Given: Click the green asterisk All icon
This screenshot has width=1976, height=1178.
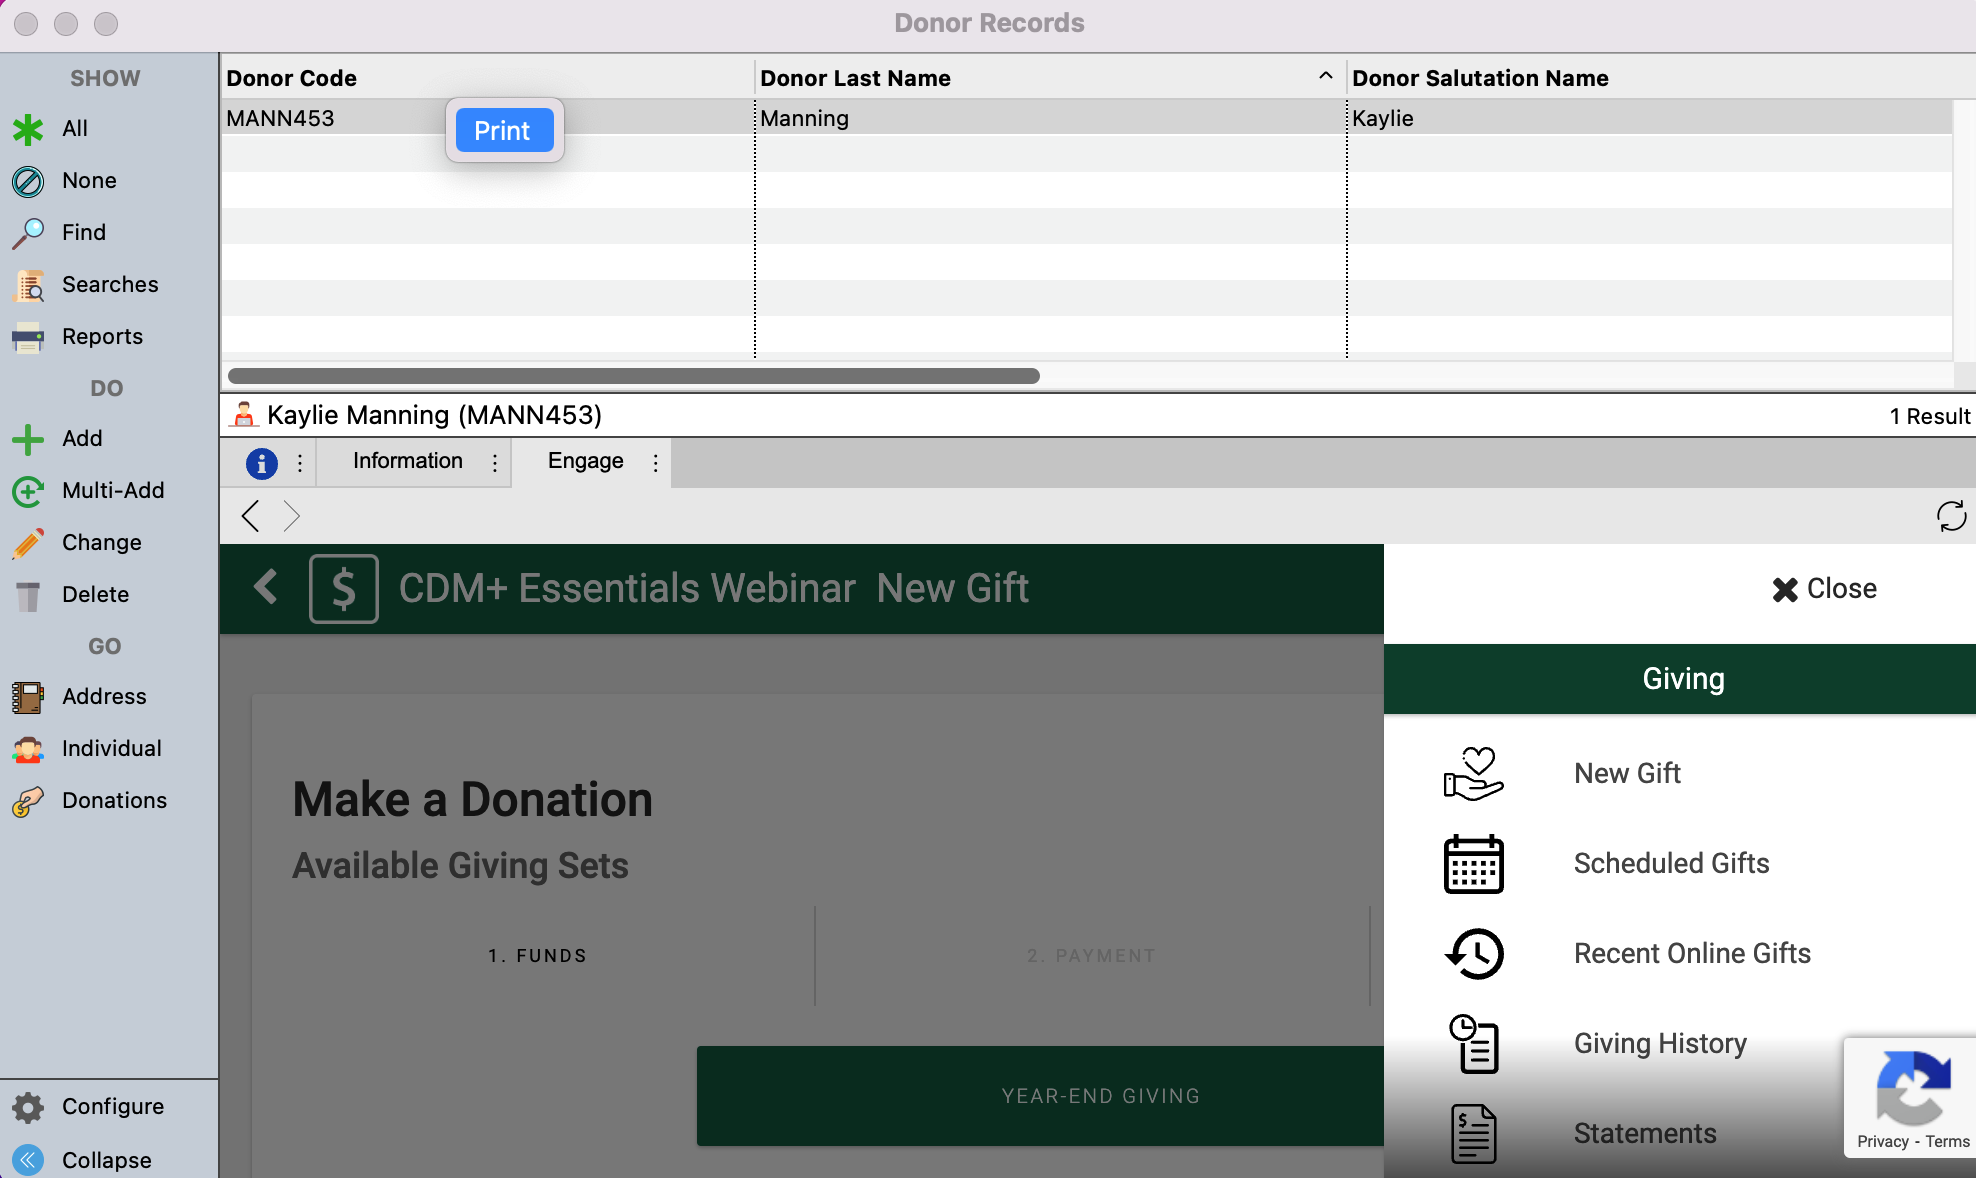Looking at the screenshot, I should pyautogui.click(x=28, y=129).
